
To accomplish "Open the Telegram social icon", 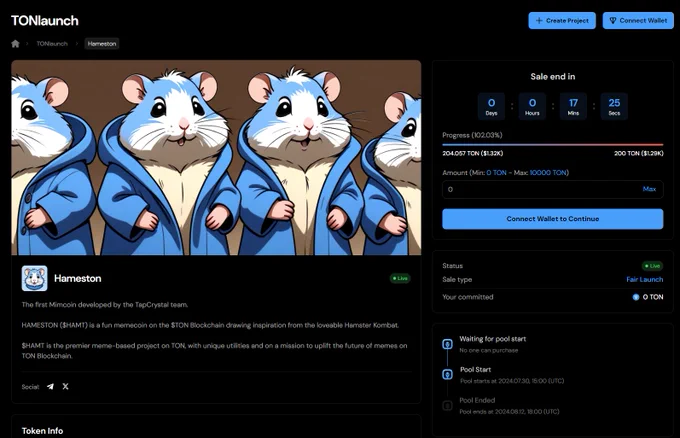I will coord(50,386).
